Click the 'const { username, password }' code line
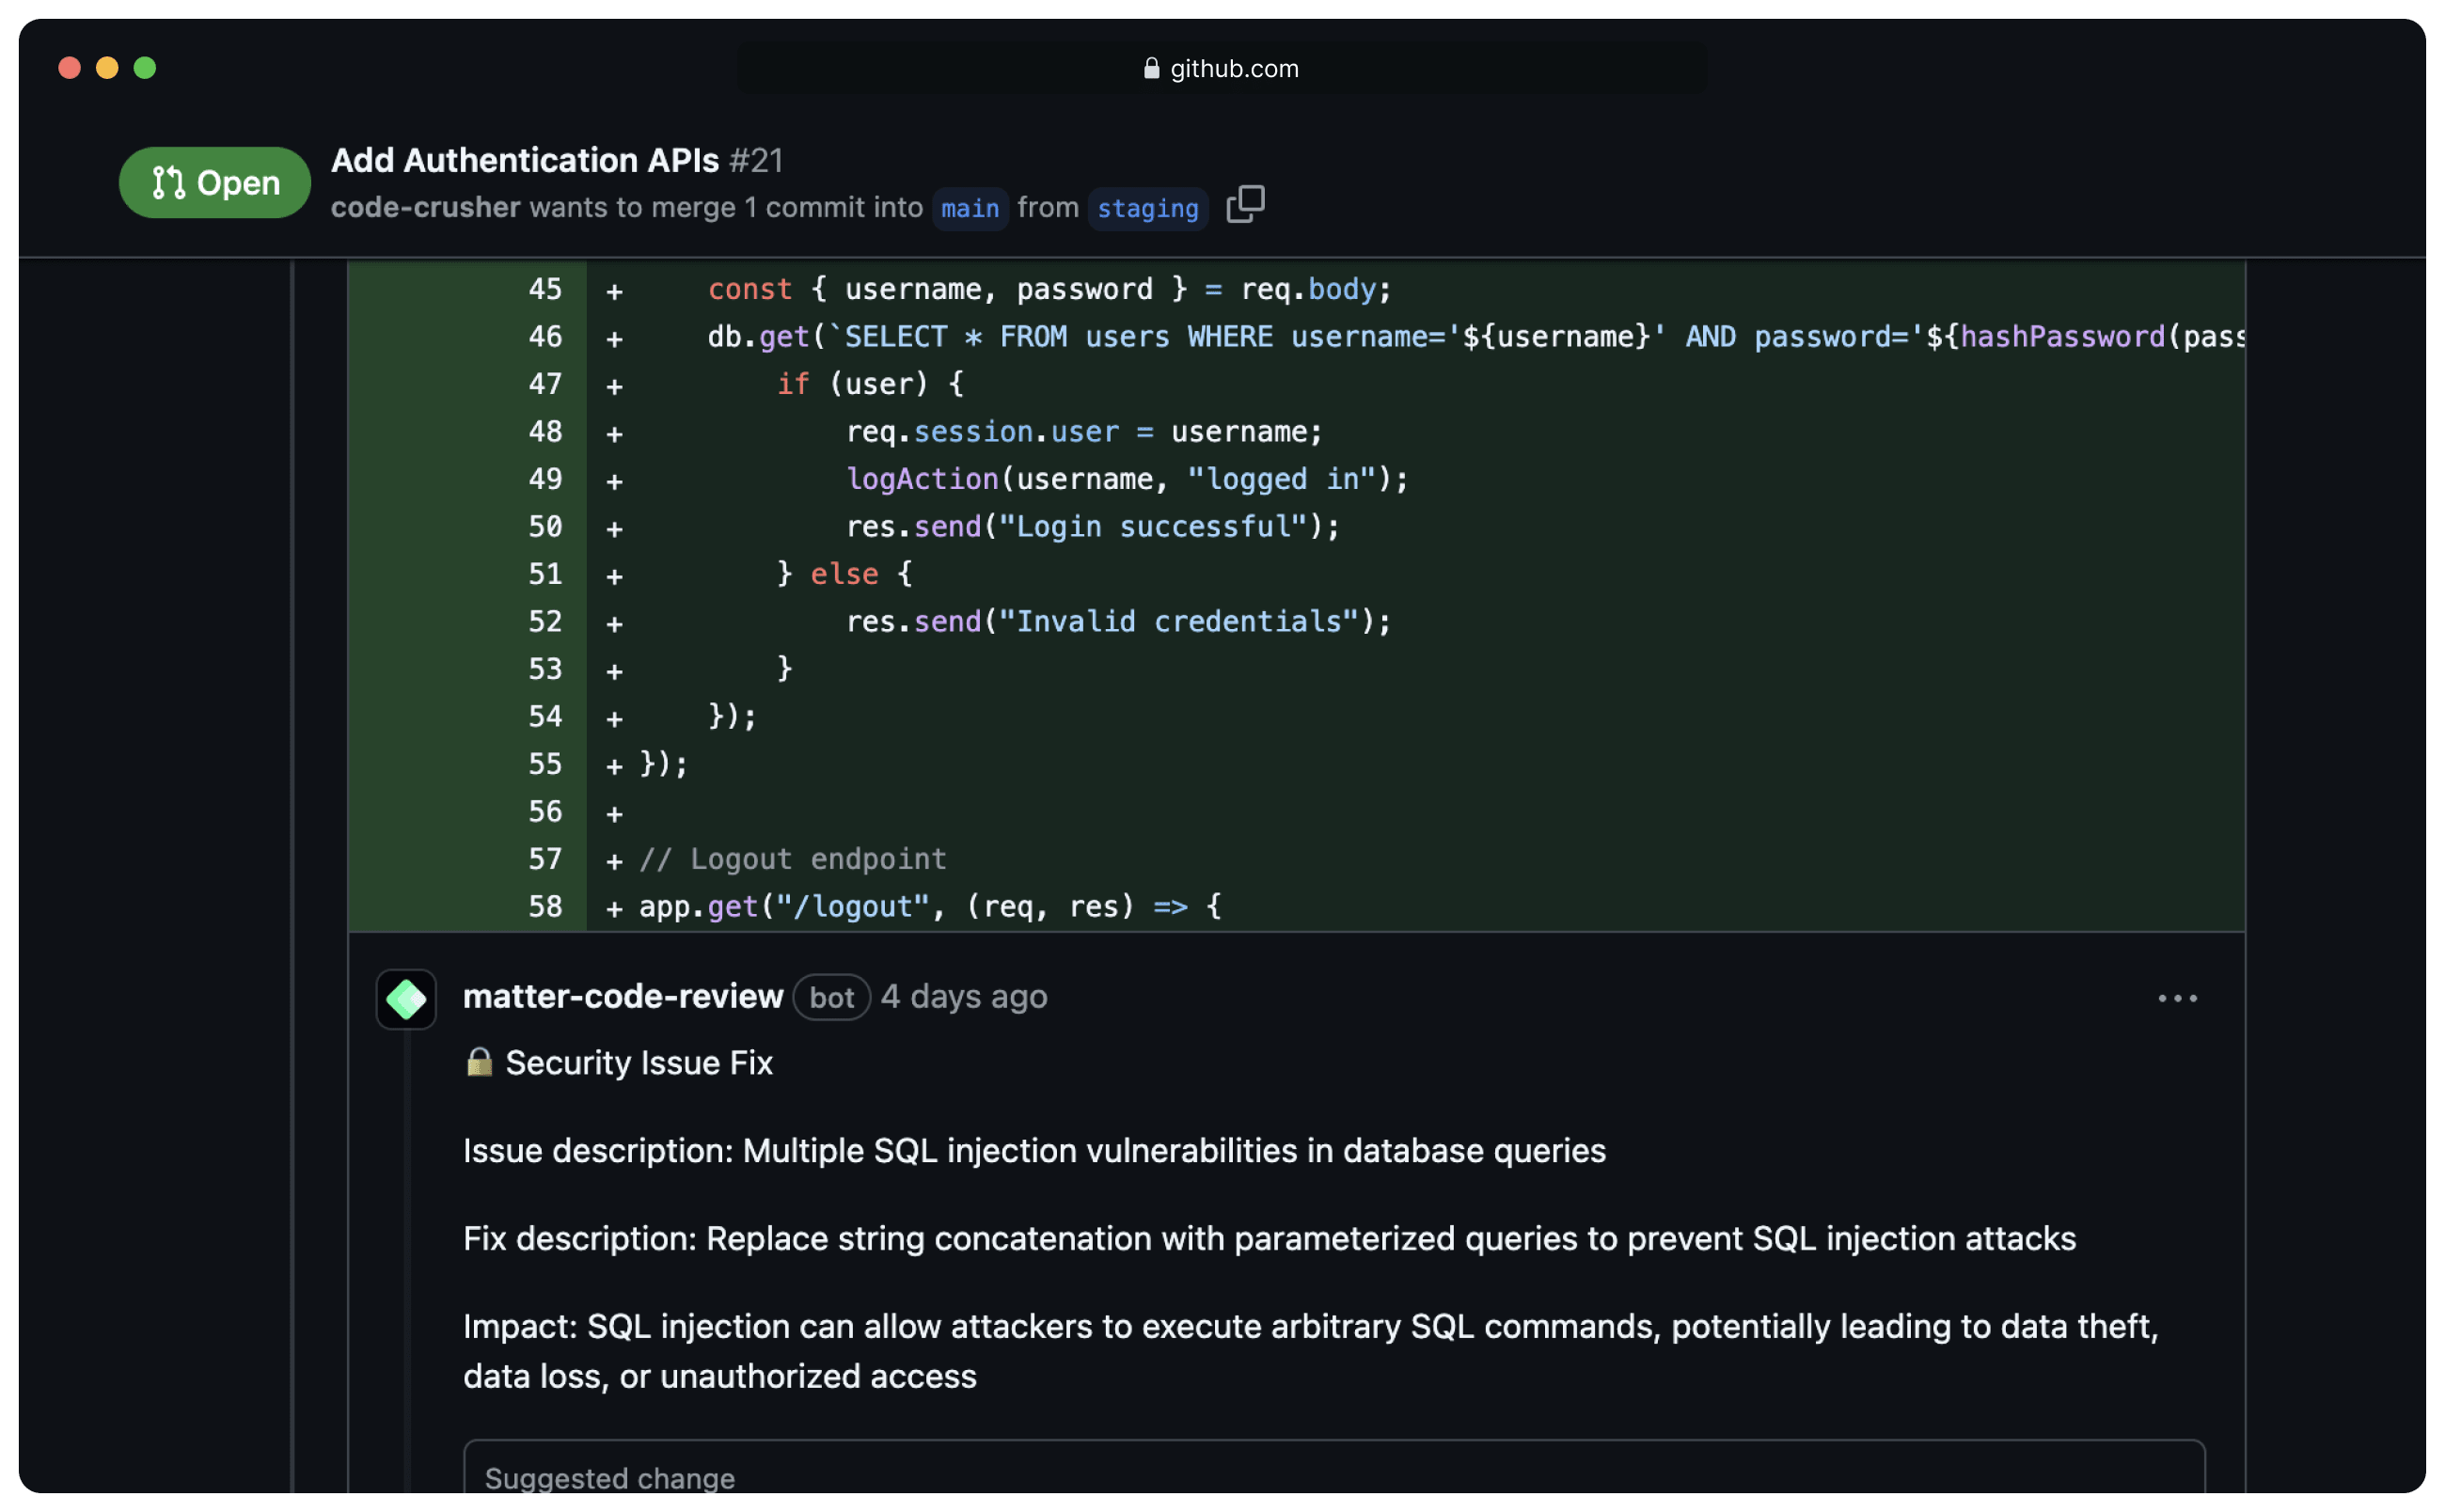Viewport: 2445px width, 1512px height. (x=1049, y=289)
